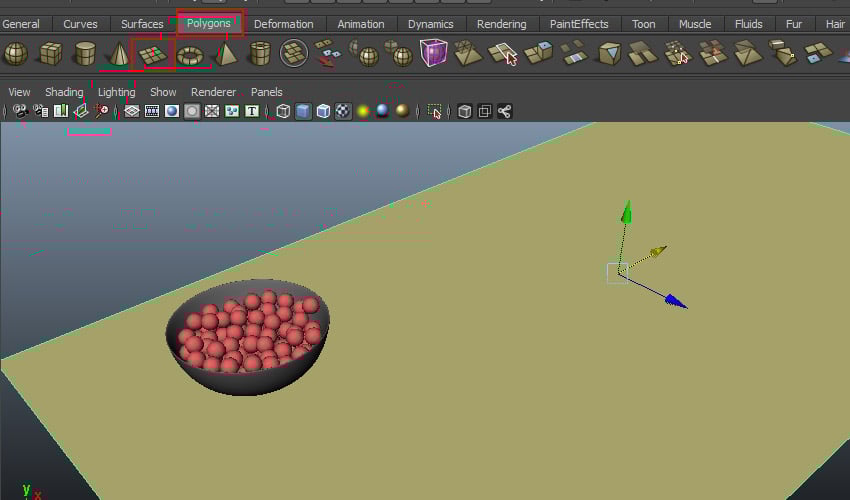The height and width of the screenshot is (500, 850).
Task: Open the Fluids shelf tab
Action: pyautogui.click(x=749, y=24)
